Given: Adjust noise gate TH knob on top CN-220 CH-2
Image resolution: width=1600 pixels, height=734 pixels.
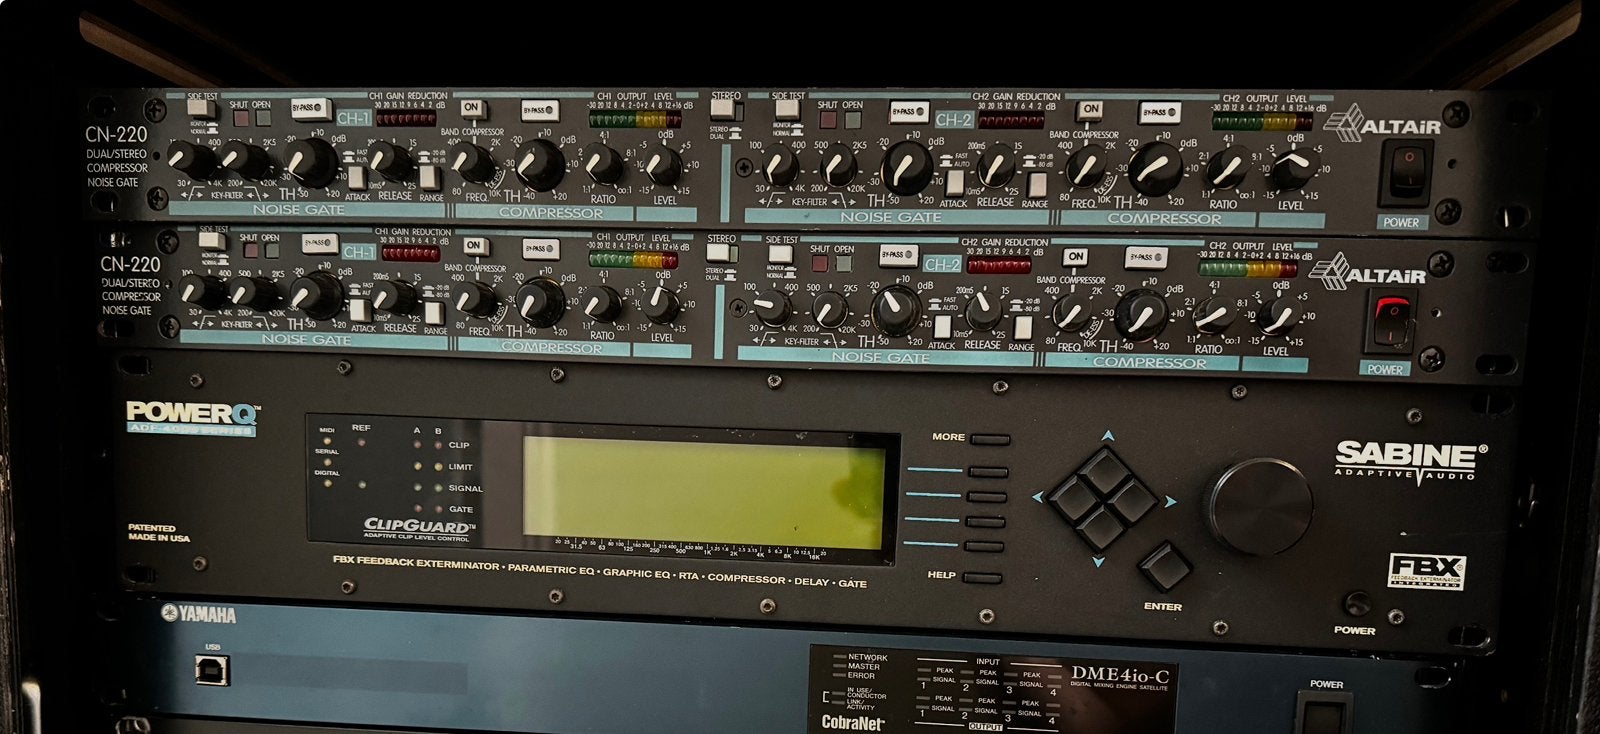Looking at the screenshot, I should pyautogui.click(x=908, y=167).
